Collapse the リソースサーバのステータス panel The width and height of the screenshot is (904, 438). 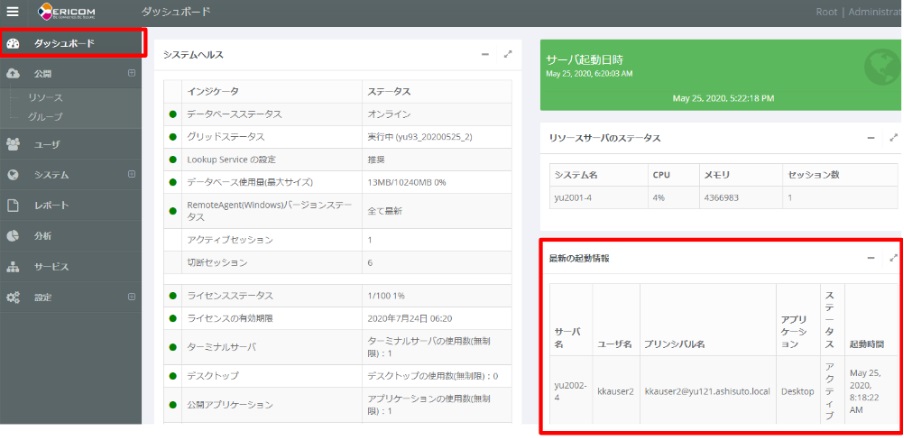(x=870, y=137)
